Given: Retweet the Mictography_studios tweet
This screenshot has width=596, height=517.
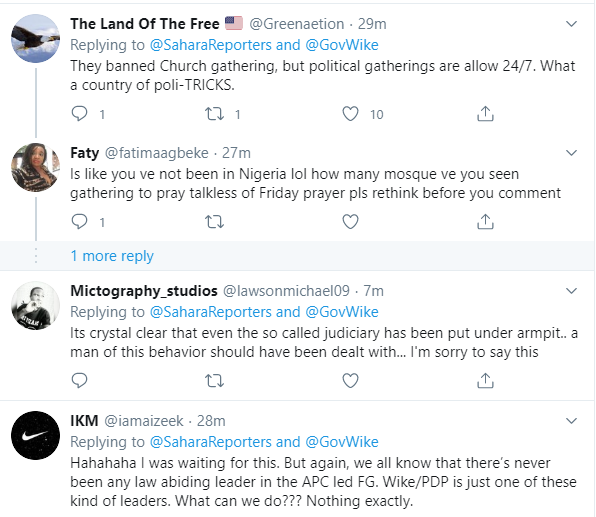Looking at the screenshot, I should [x=214, y=381].
